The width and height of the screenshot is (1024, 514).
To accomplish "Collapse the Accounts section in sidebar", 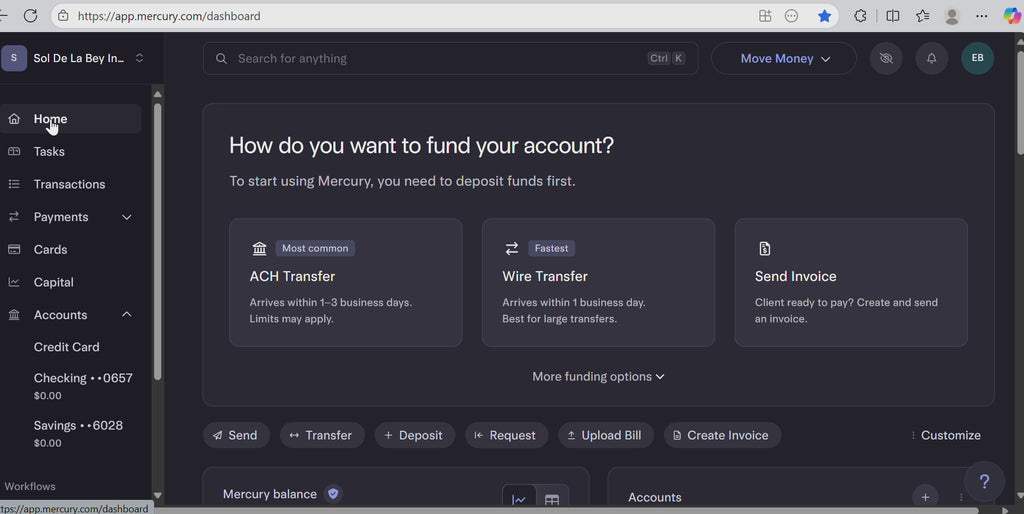I will click(x=127, y=315).
